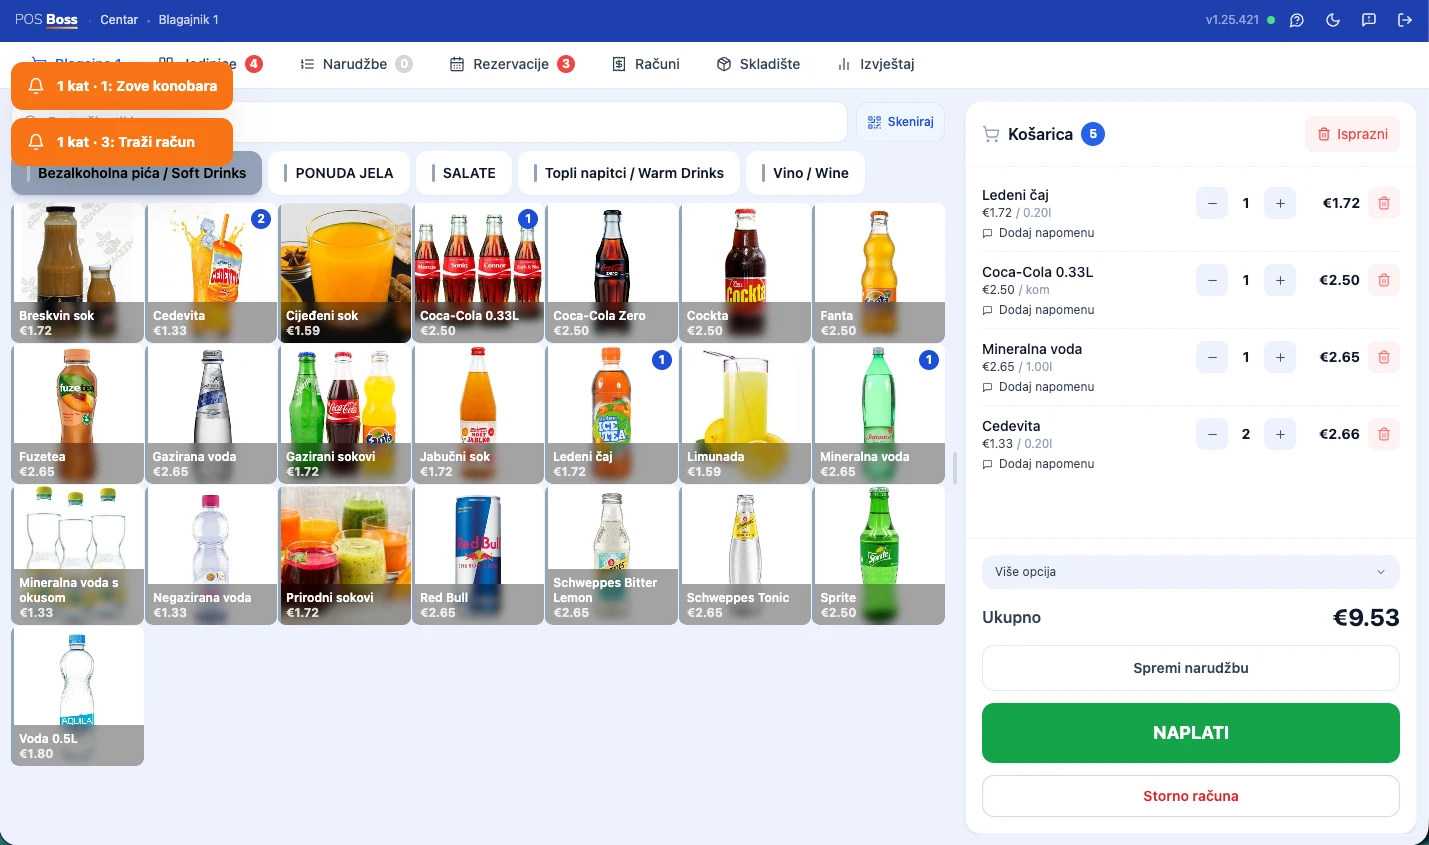Open feedback message icon in header

[1369, 20]
